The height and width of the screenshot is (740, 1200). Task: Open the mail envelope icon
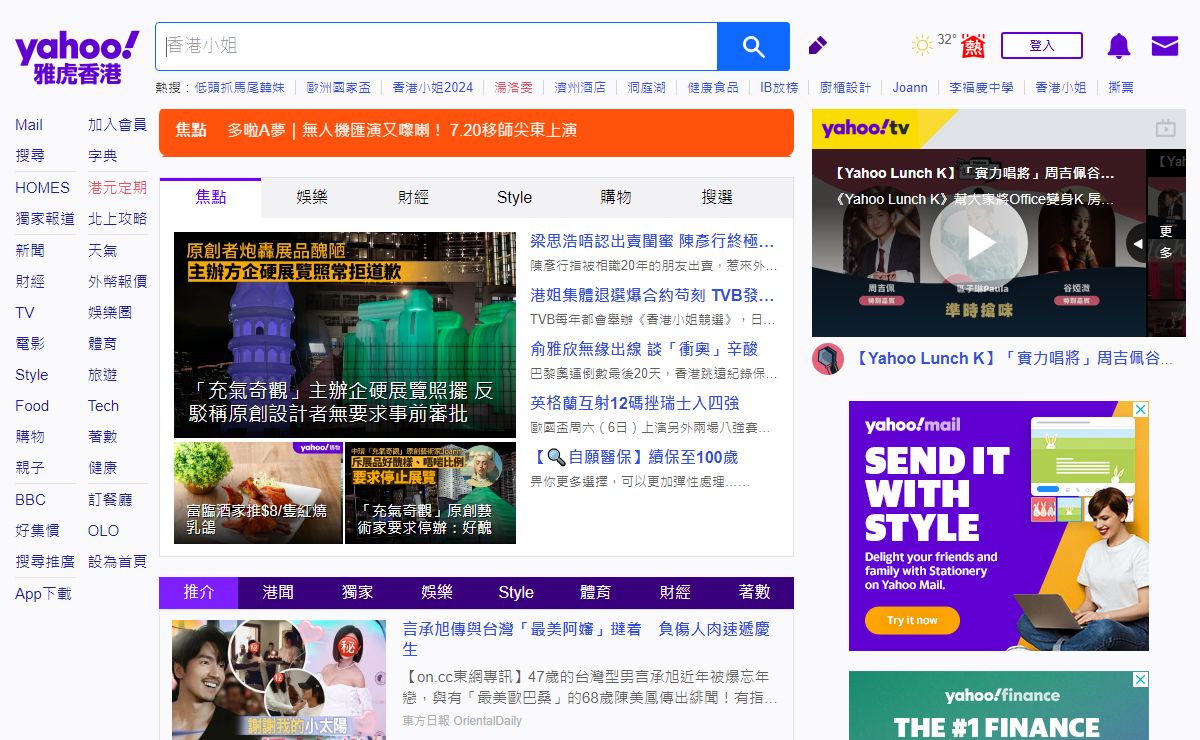[x=1165, y=46]
